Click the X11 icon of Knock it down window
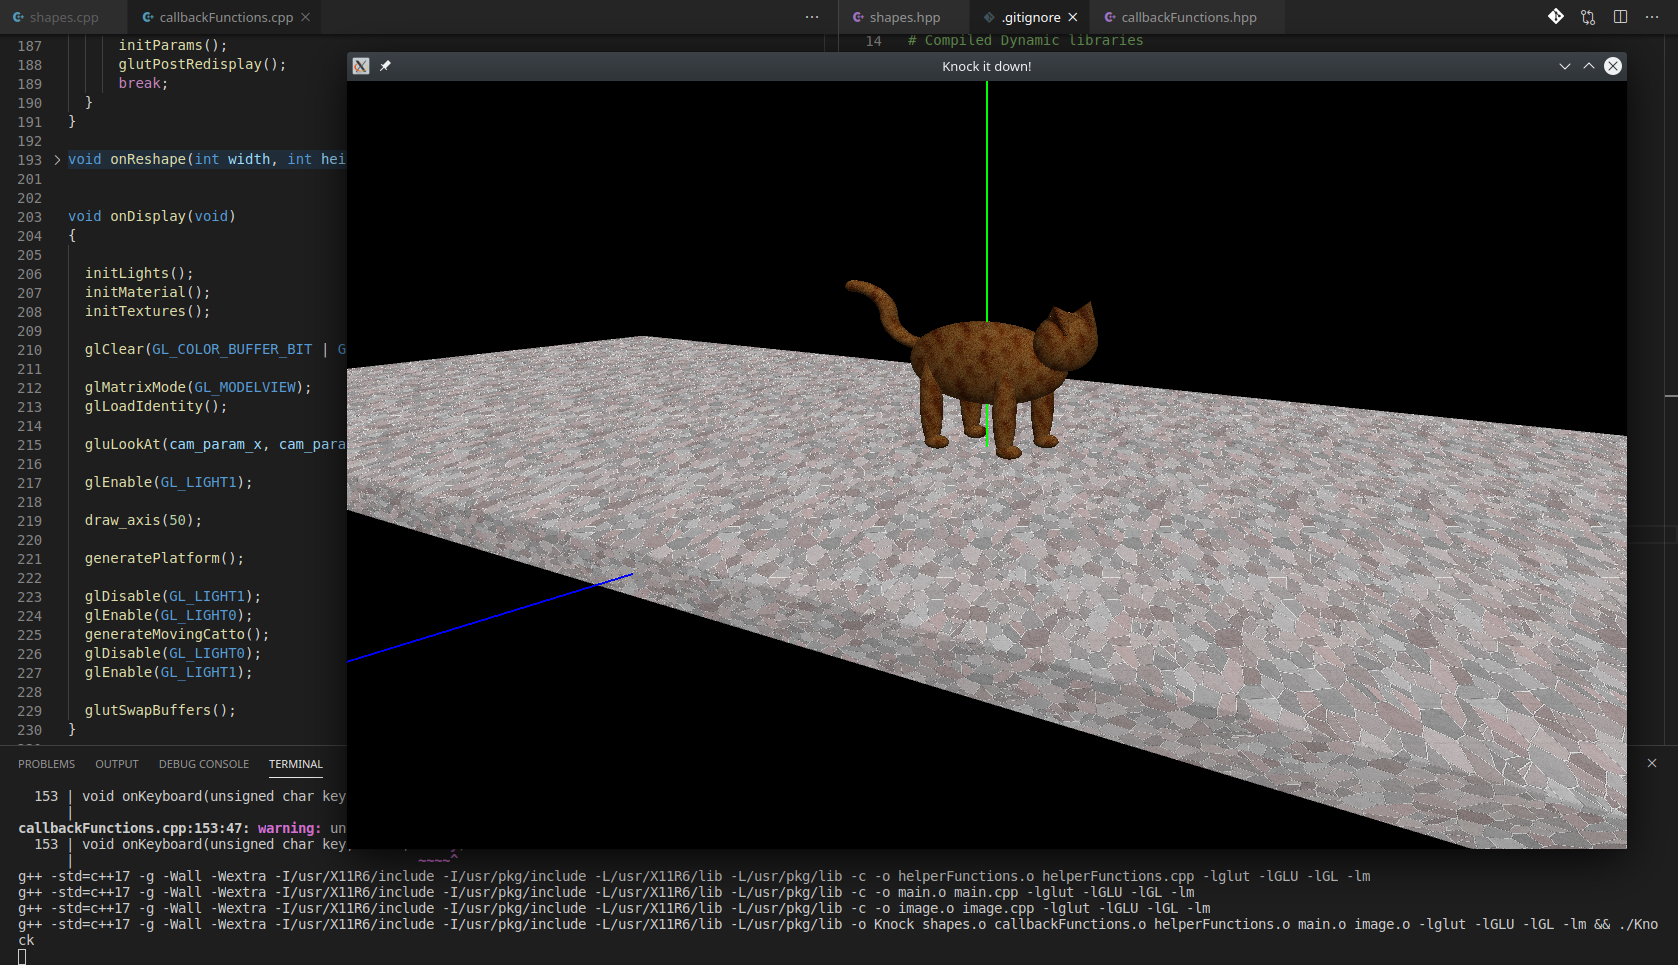This screenshot has height=965, width=1678. tap(361, 66)
